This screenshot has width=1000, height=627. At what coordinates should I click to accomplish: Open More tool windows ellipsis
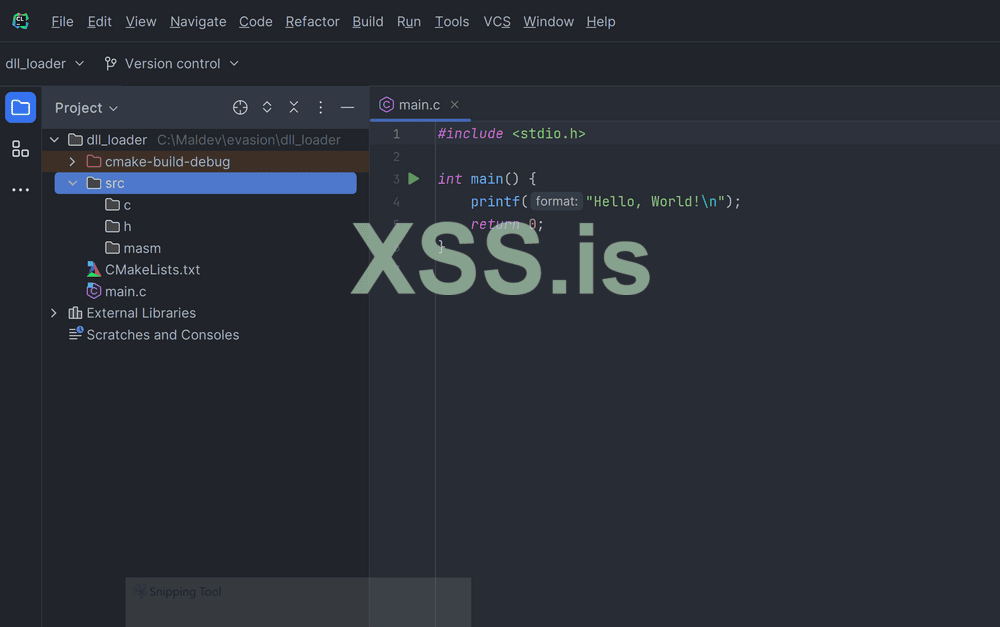(x=20, y=190)
